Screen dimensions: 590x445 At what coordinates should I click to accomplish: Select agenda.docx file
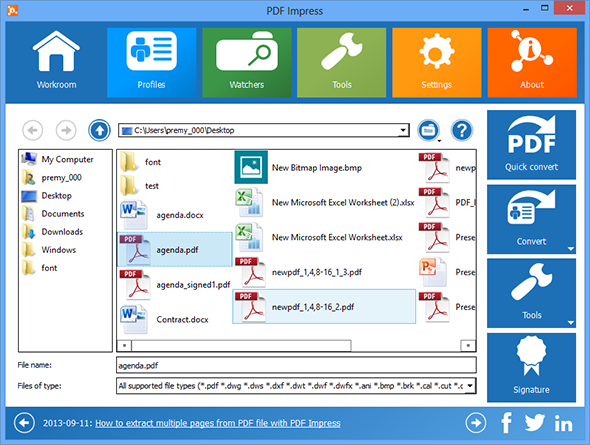tap(162, 215)
